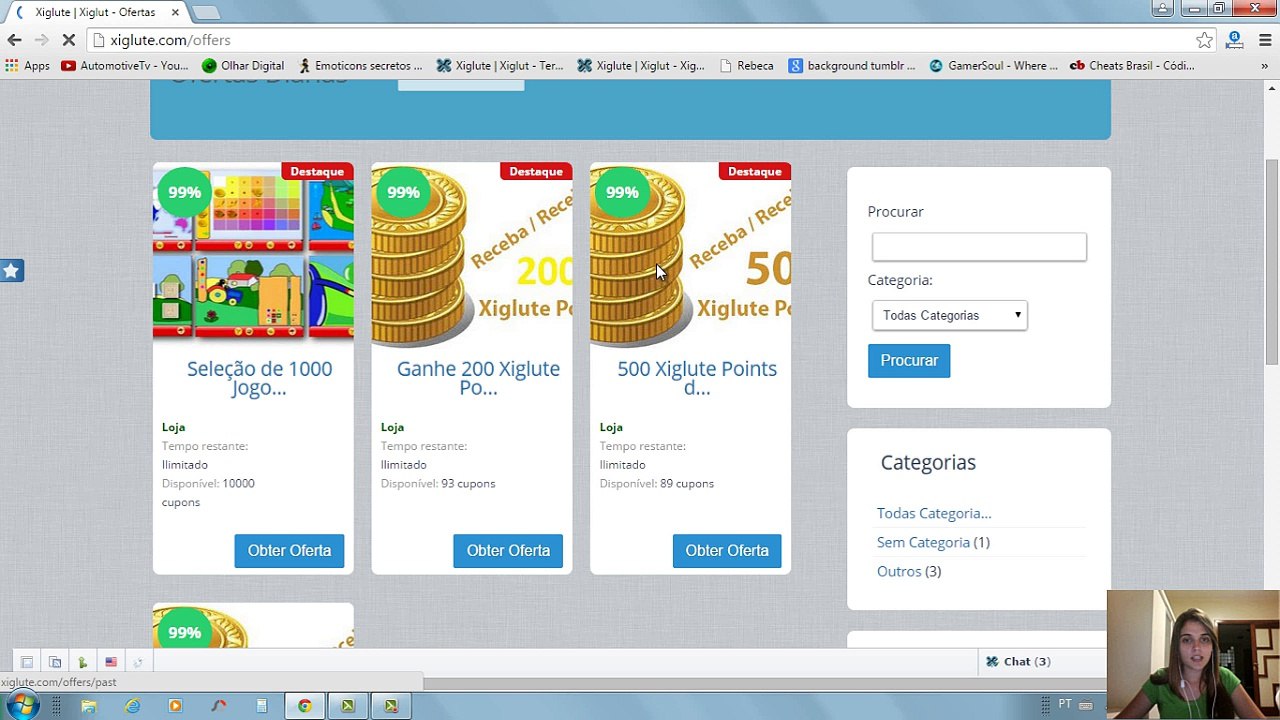Open the Seleção de 1000 Jogo... title
The image size is (1280, 720).
pos(259,378)
